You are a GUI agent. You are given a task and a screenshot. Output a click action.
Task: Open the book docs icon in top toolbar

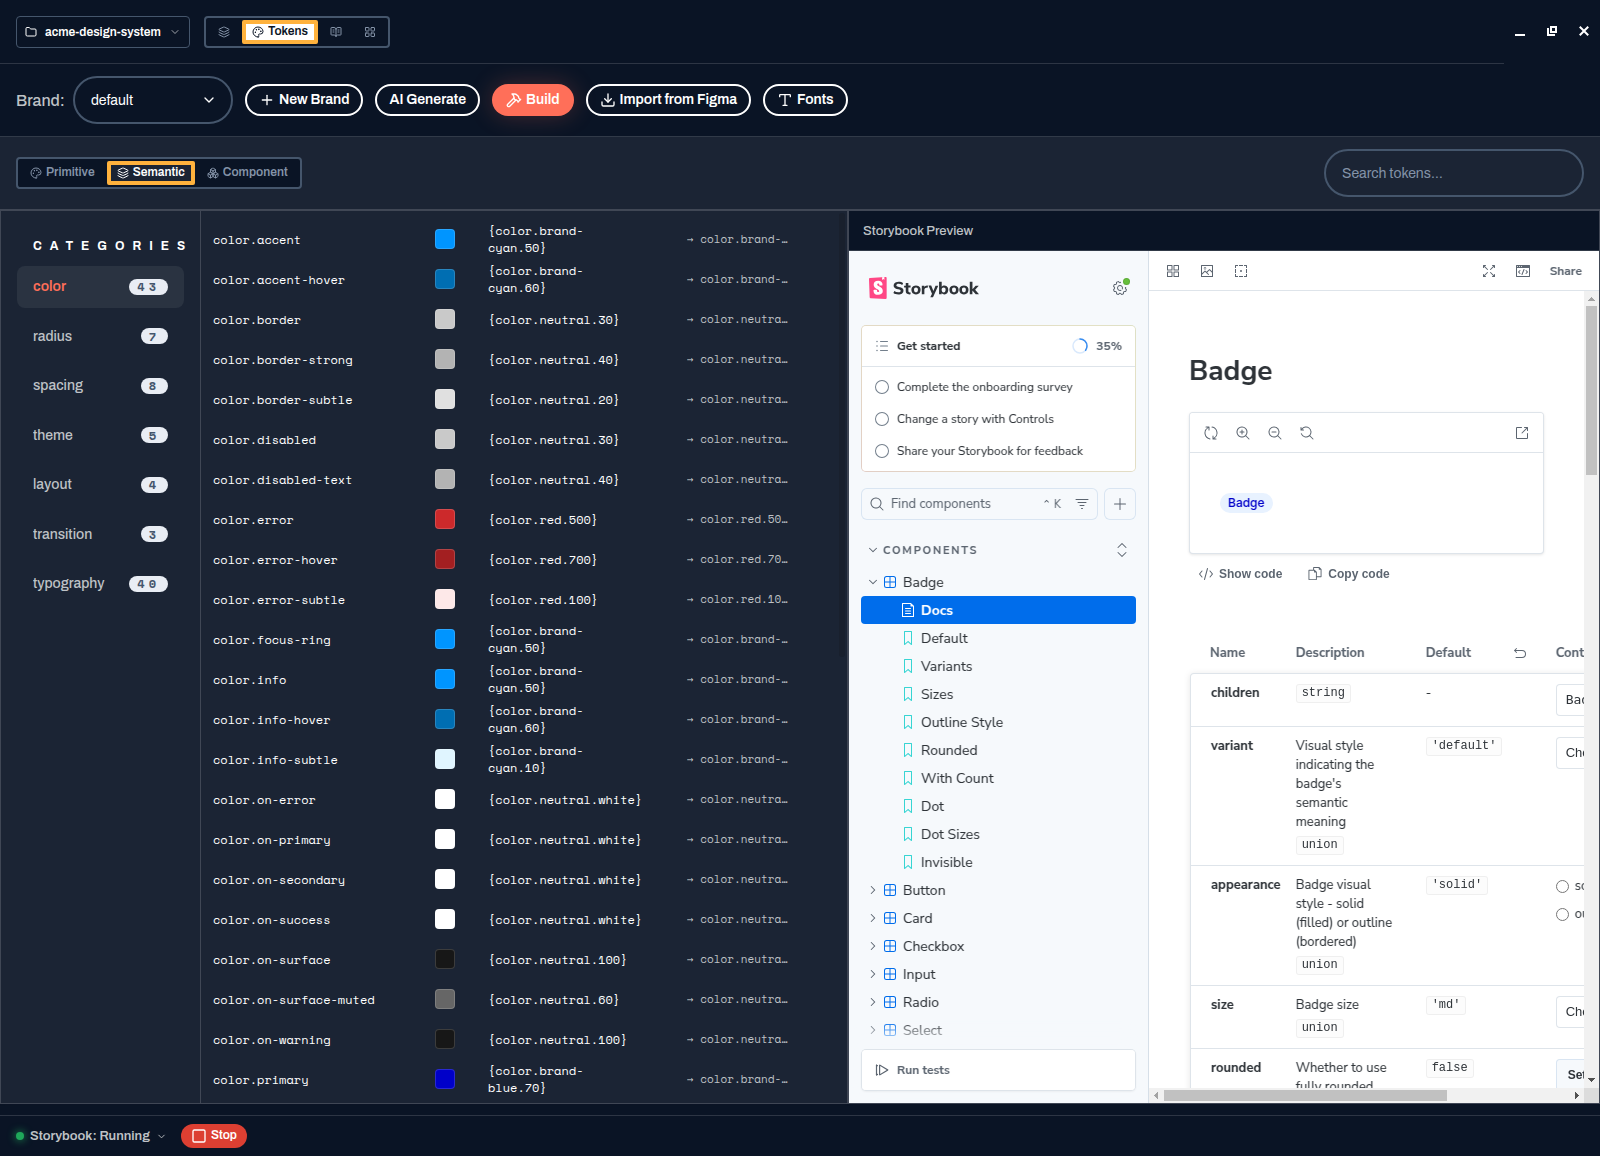(336, 32)
